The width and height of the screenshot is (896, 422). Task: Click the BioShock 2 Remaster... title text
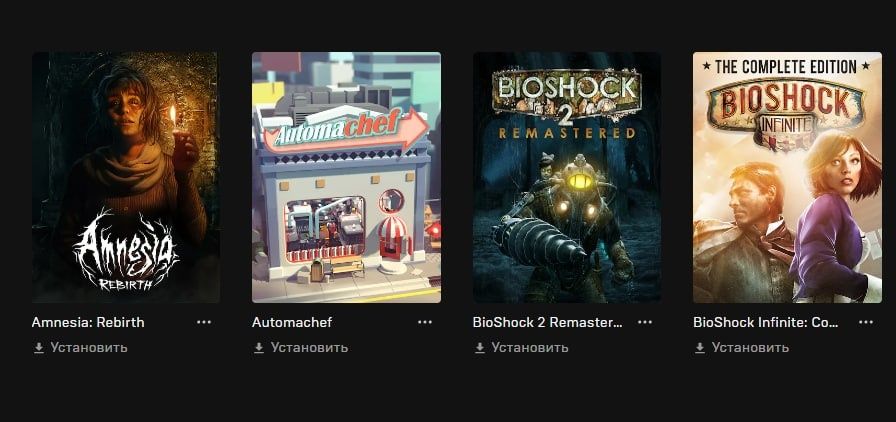(x=547, y=323)
